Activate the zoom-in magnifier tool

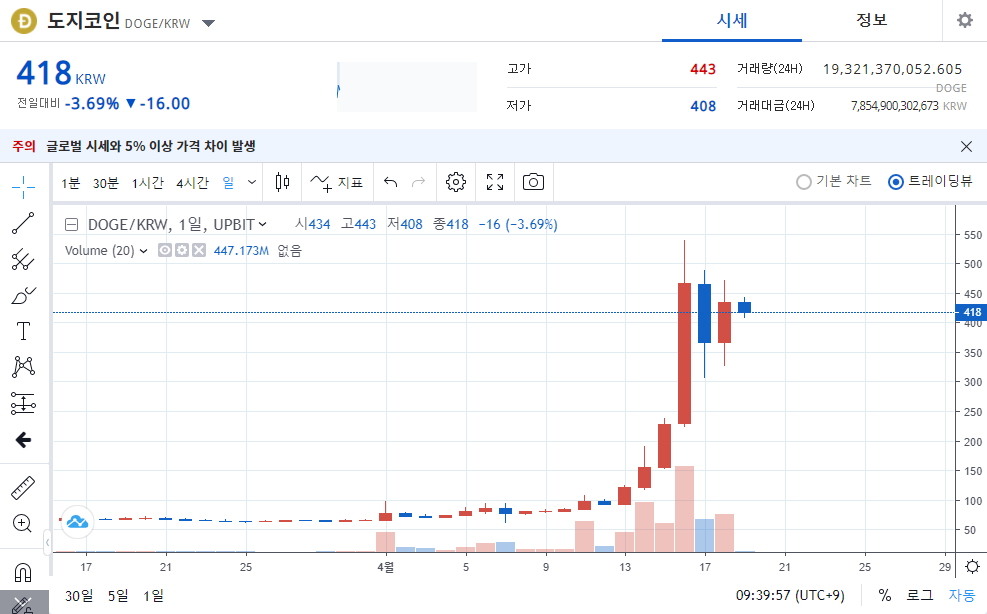22,523
